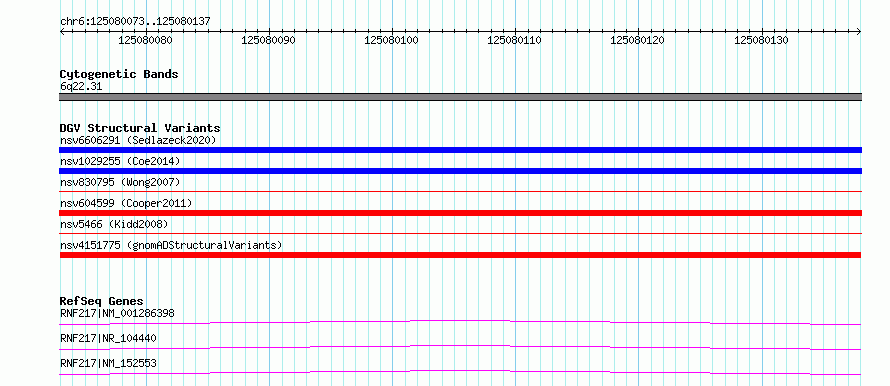Viewport: 890px width, 386px height.
Task: Click the magenta line for RNF217|NR_104440
Action: (460, 347)
